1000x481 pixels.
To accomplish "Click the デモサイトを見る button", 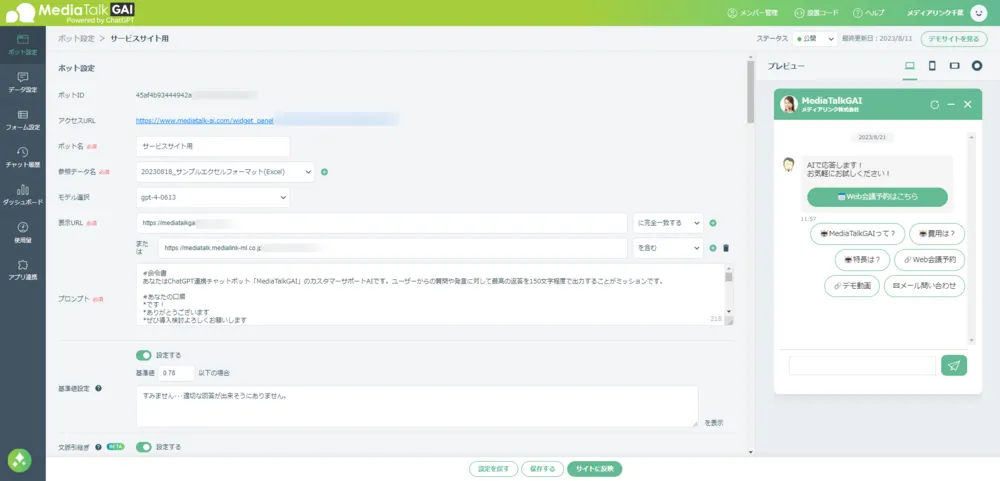I will 953,39.
